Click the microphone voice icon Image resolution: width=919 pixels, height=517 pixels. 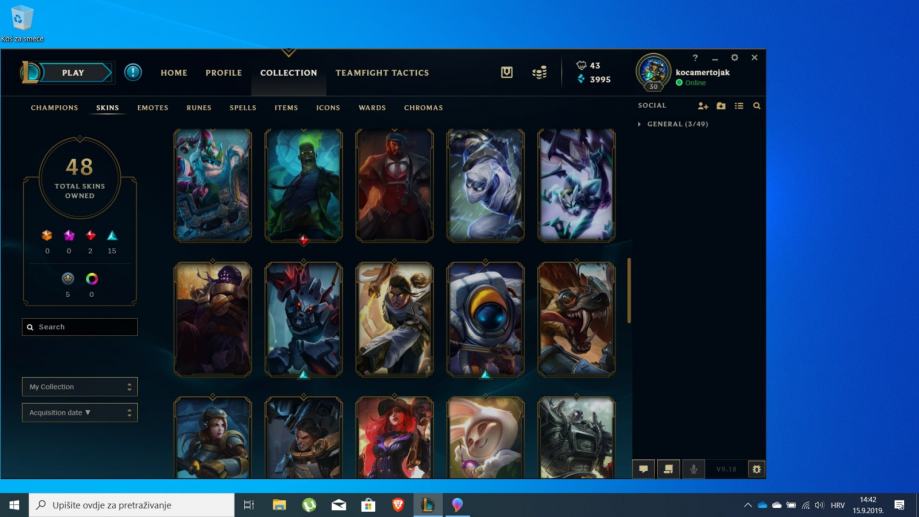click(693, 469)
